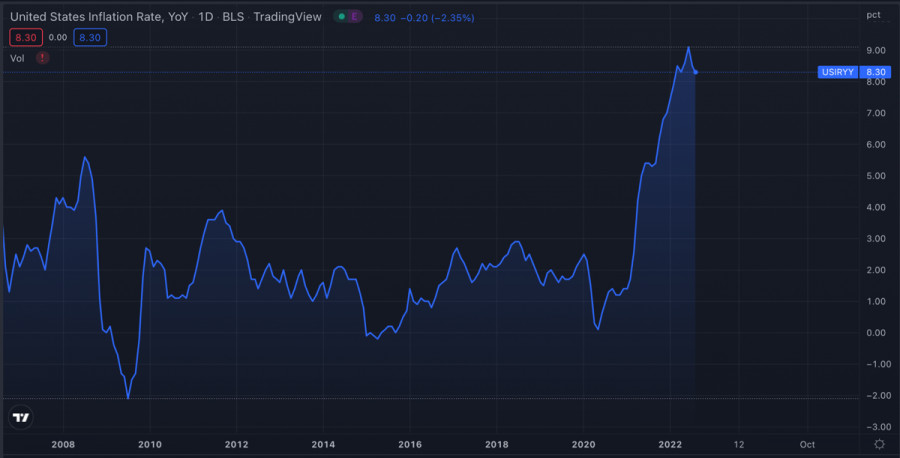Click the 2020 time axis label
Viewport: 900px width, 458px height.
tap(583, 444)
